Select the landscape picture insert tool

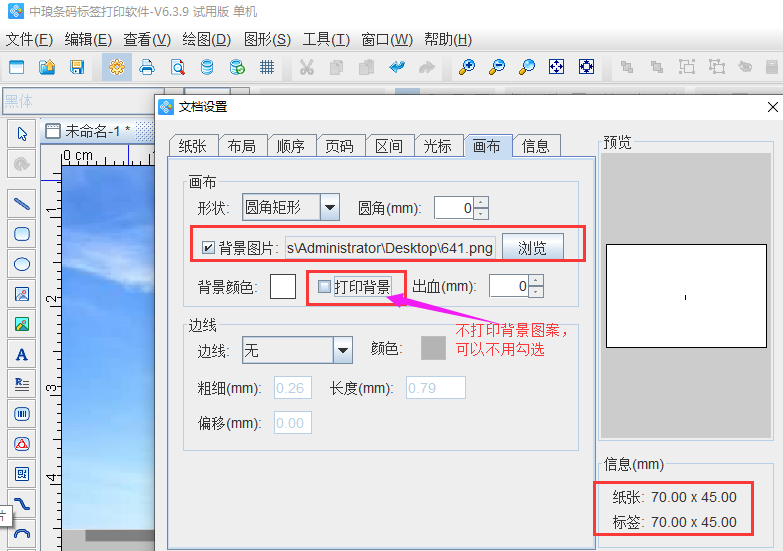click(21, 324)
